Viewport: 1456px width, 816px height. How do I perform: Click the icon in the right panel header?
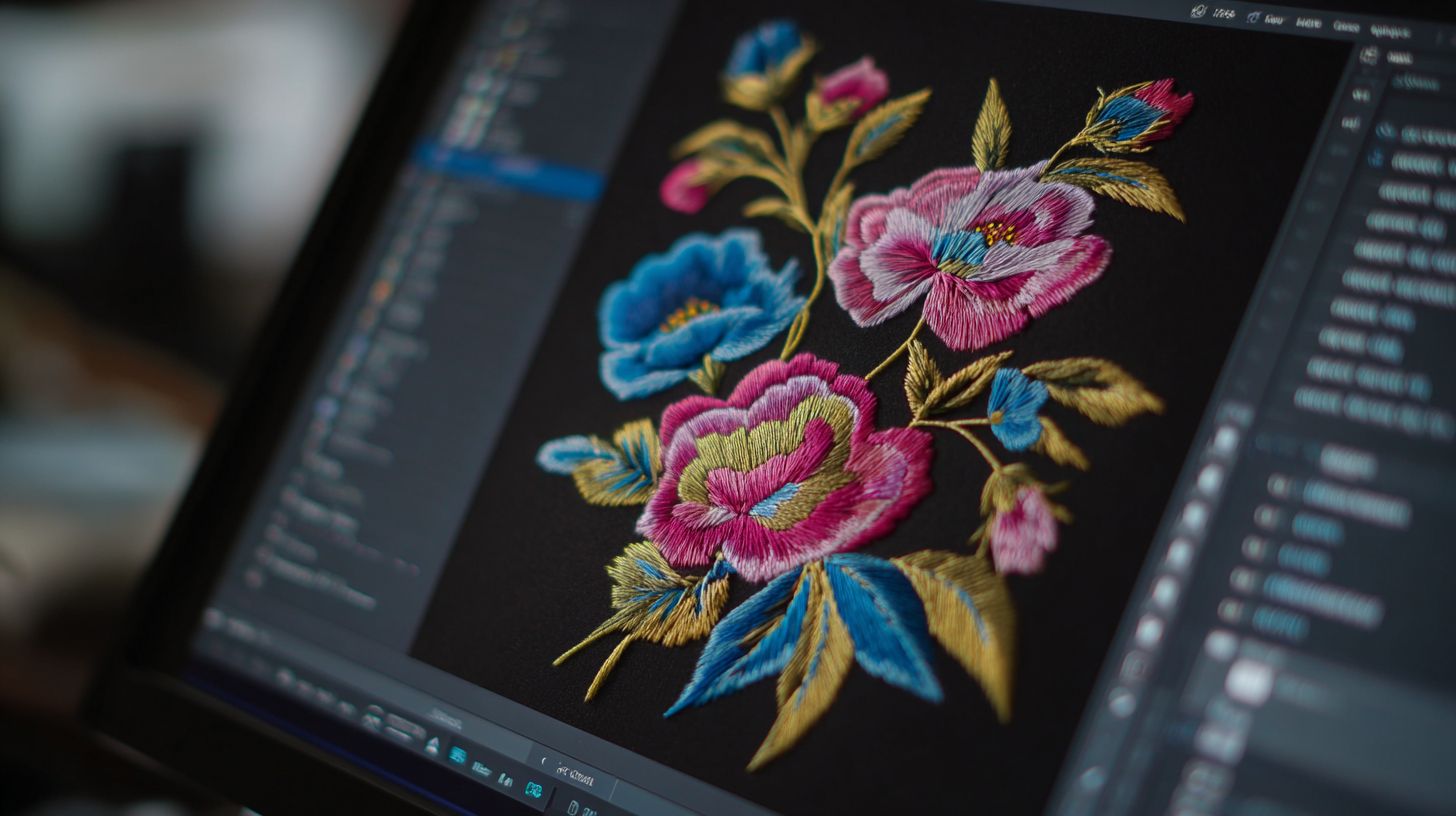[1368, 56]
